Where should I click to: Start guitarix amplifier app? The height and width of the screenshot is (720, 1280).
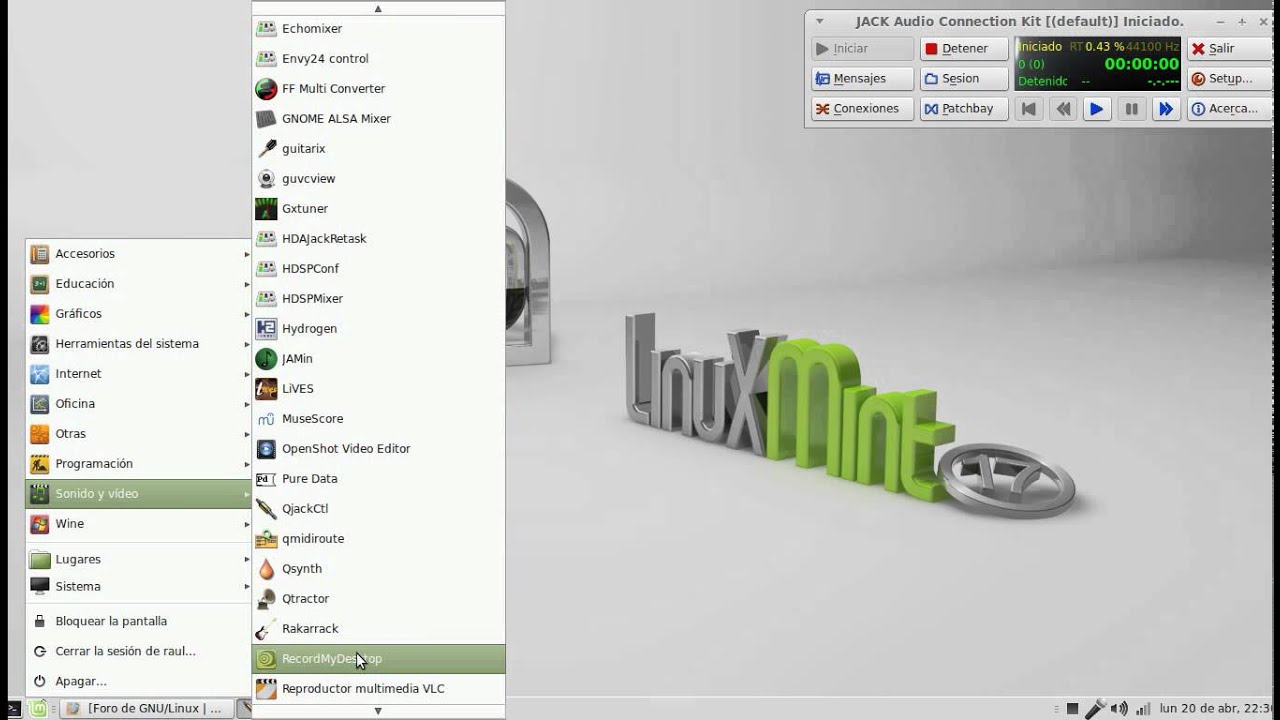coord(378,149)
